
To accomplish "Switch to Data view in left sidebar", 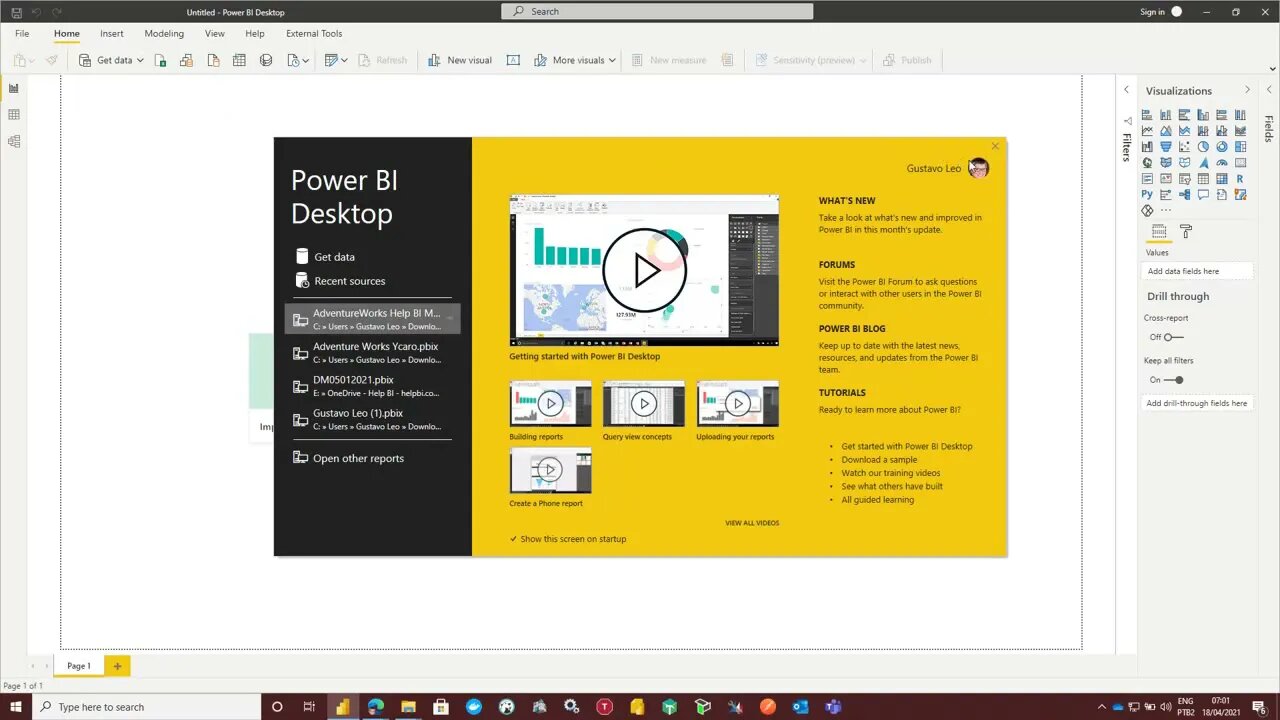I will coord(14,115).
